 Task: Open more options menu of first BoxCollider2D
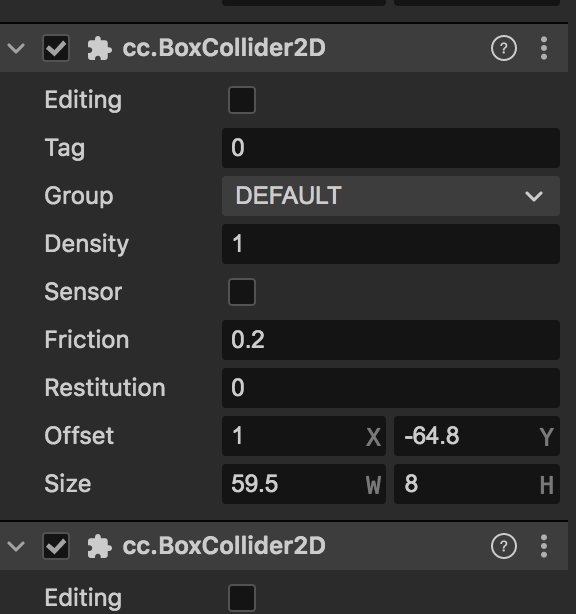[544, 48]
